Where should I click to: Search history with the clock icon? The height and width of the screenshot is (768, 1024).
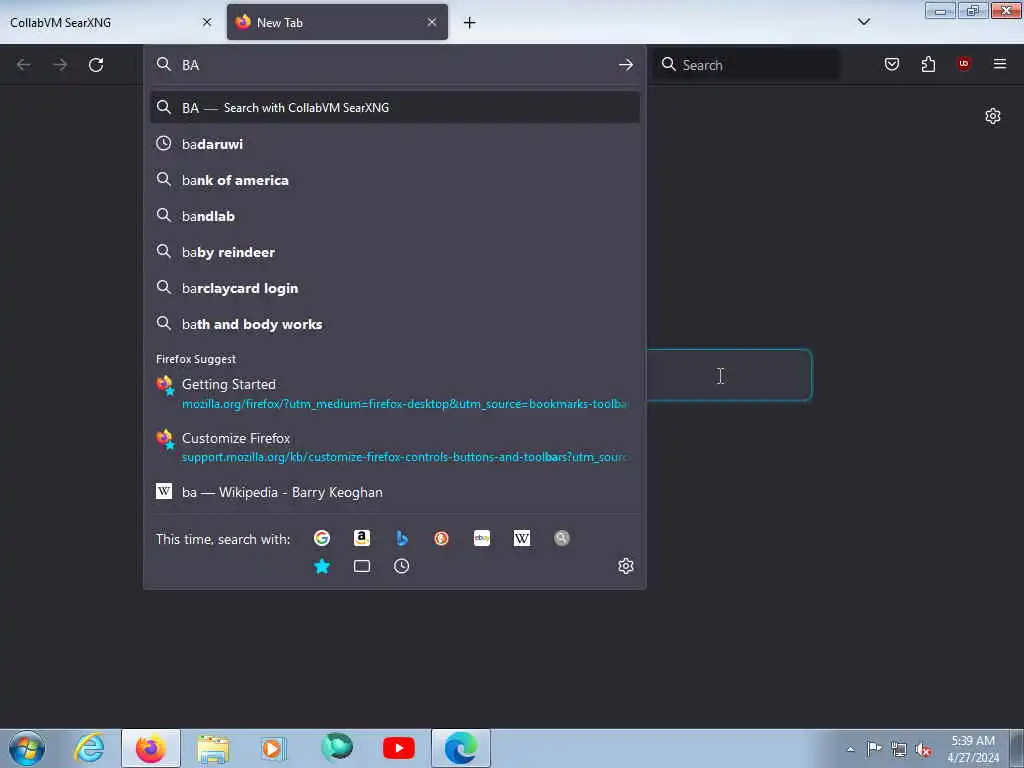pyautogui.click(x=402, y=566)
